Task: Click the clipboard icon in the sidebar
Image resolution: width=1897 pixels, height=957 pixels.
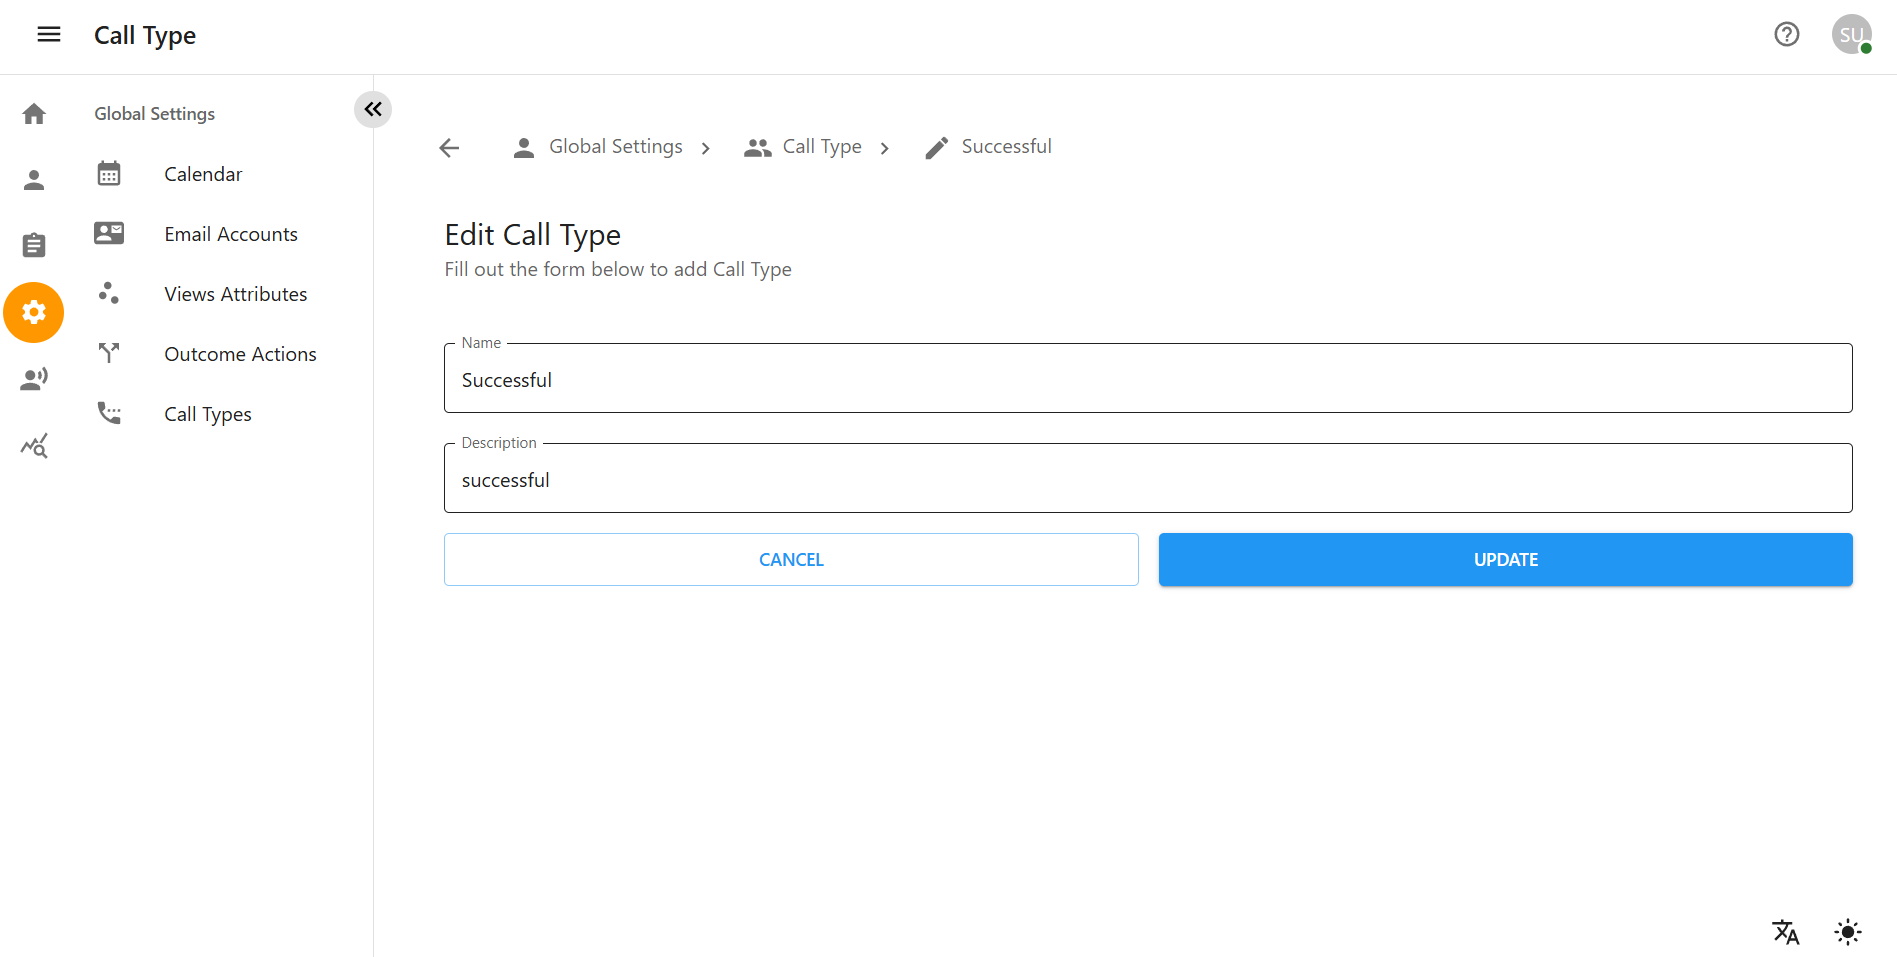Action: tap(33, 244)
